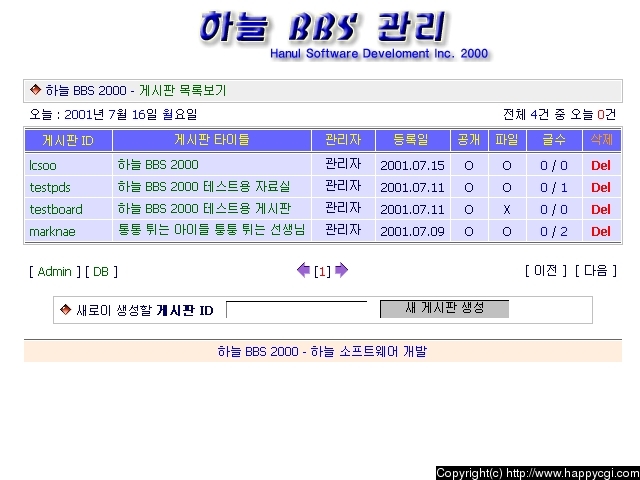The height and width of the screenshot is (480, 640).
Task: Click the 등록일 column header
Action: [x=412, y=140]
